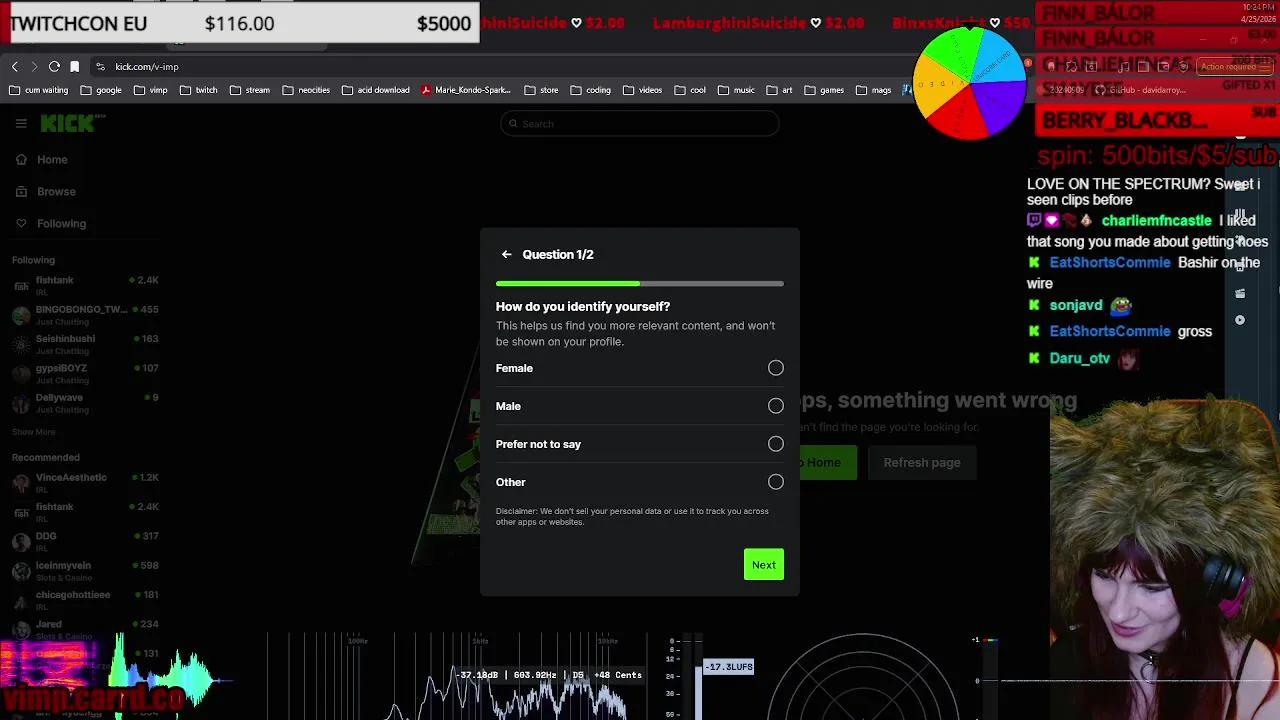The width and height of the screenshot is (1280, 720).
Task: Open iceinmyvein recommended channel
Action: 85,571
